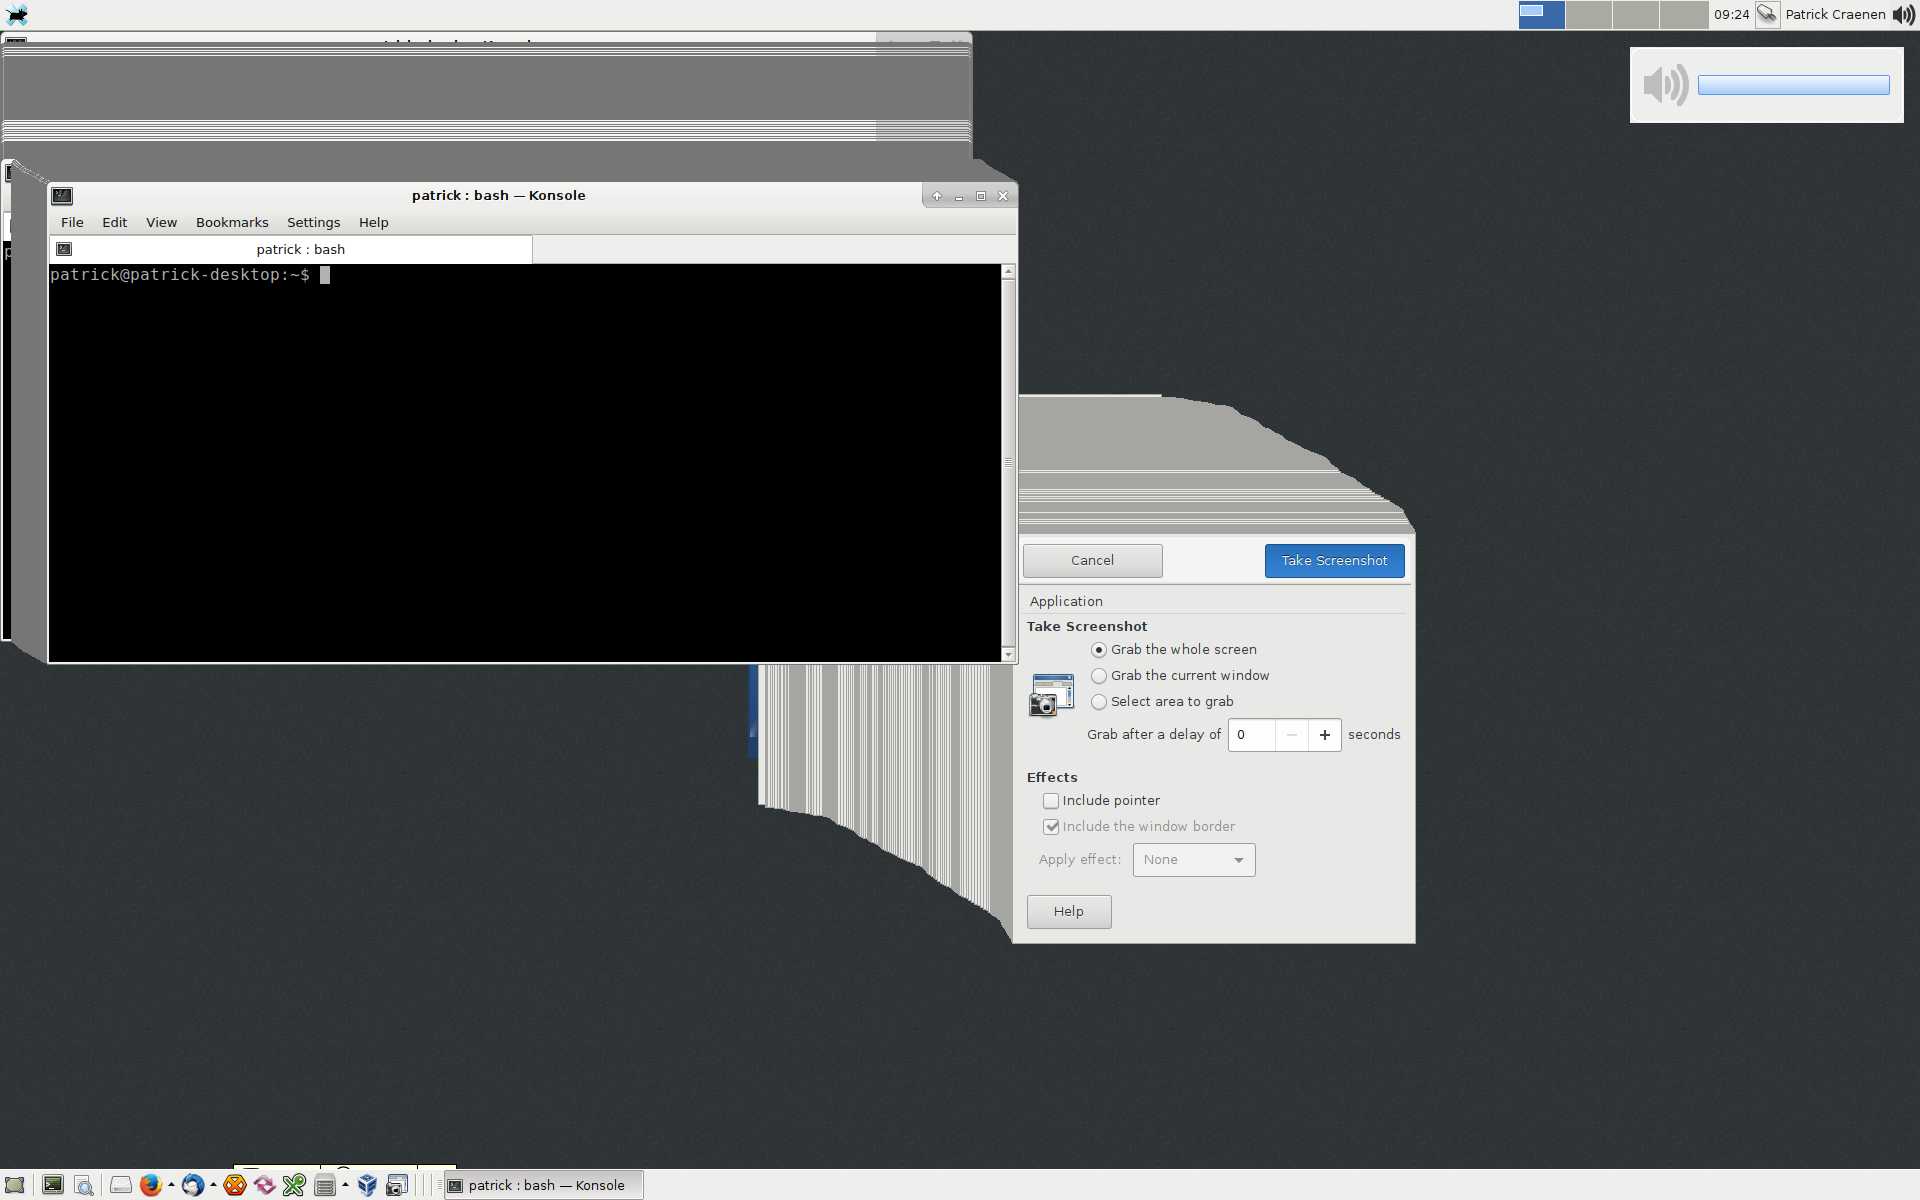Open the Xfce applications menu mouse icon

click(x=17, y=14)
